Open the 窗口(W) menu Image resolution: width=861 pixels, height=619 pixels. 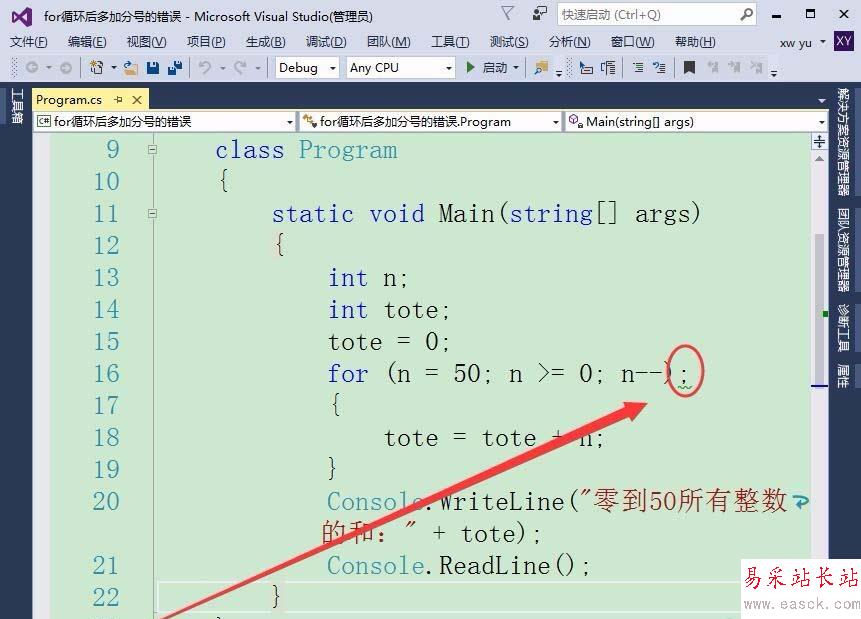(x=633, y=42)
